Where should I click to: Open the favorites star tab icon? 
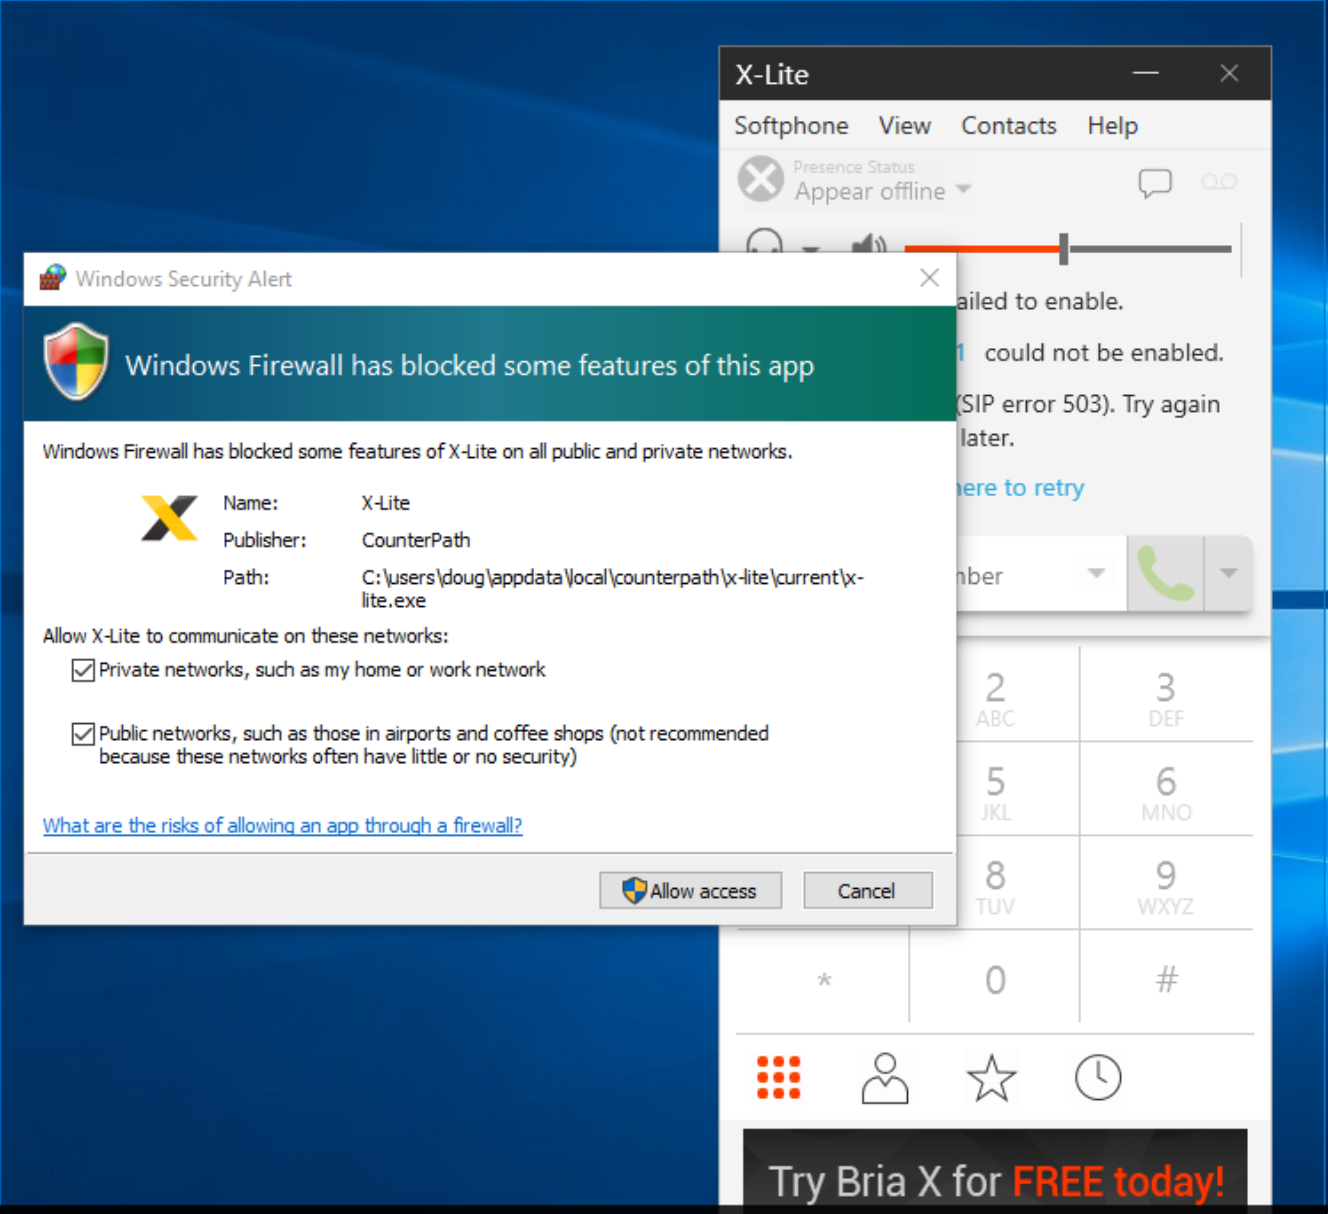click(x=991, y=1077)
